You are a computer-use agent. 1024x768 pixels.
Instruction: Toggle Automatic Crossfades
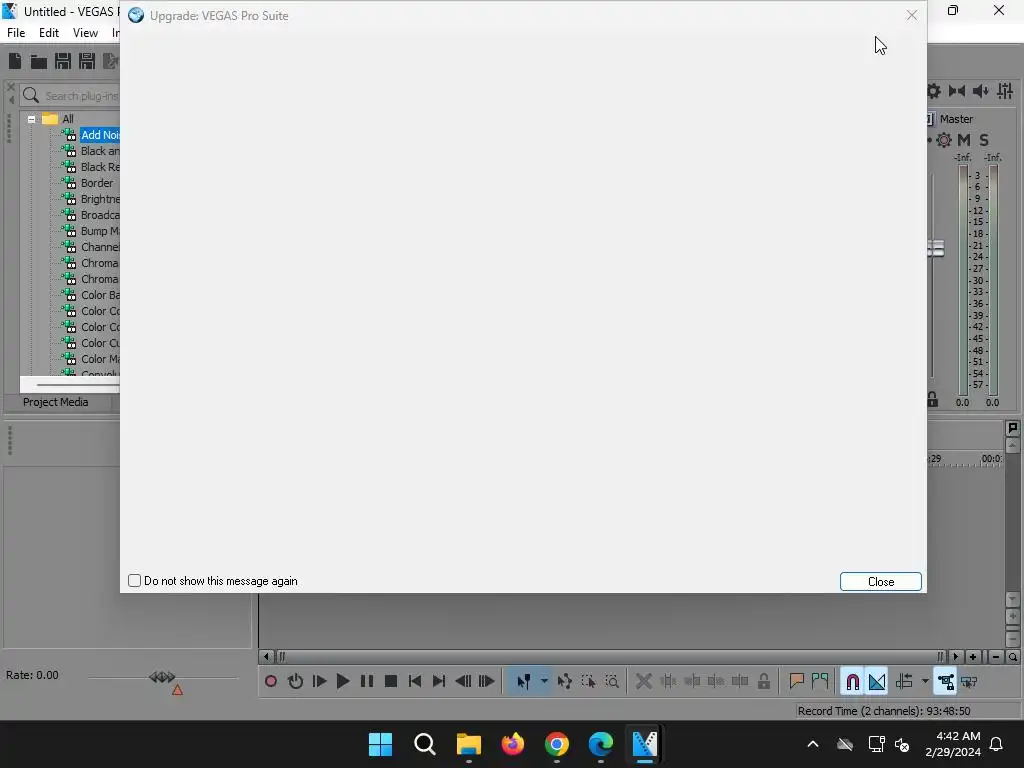876,682
